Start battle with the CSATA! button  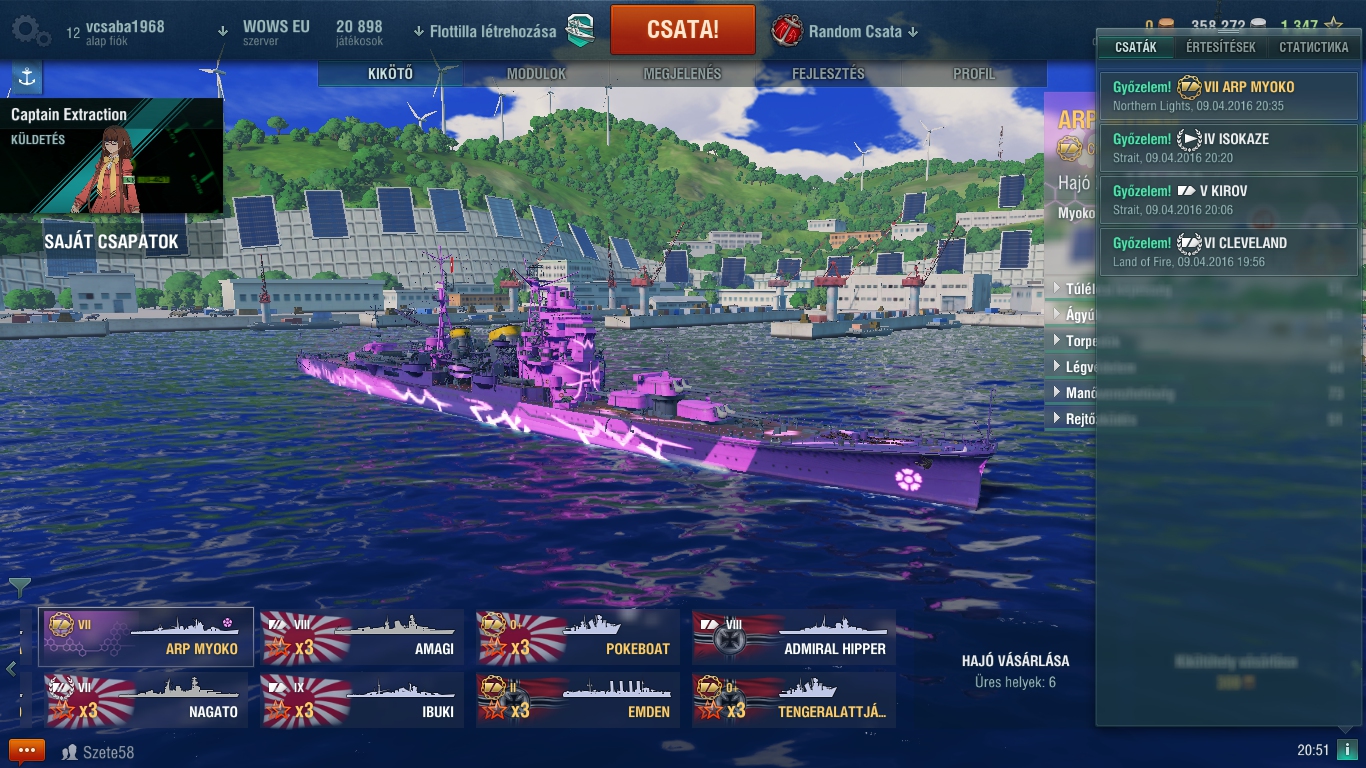coord(683,29)
